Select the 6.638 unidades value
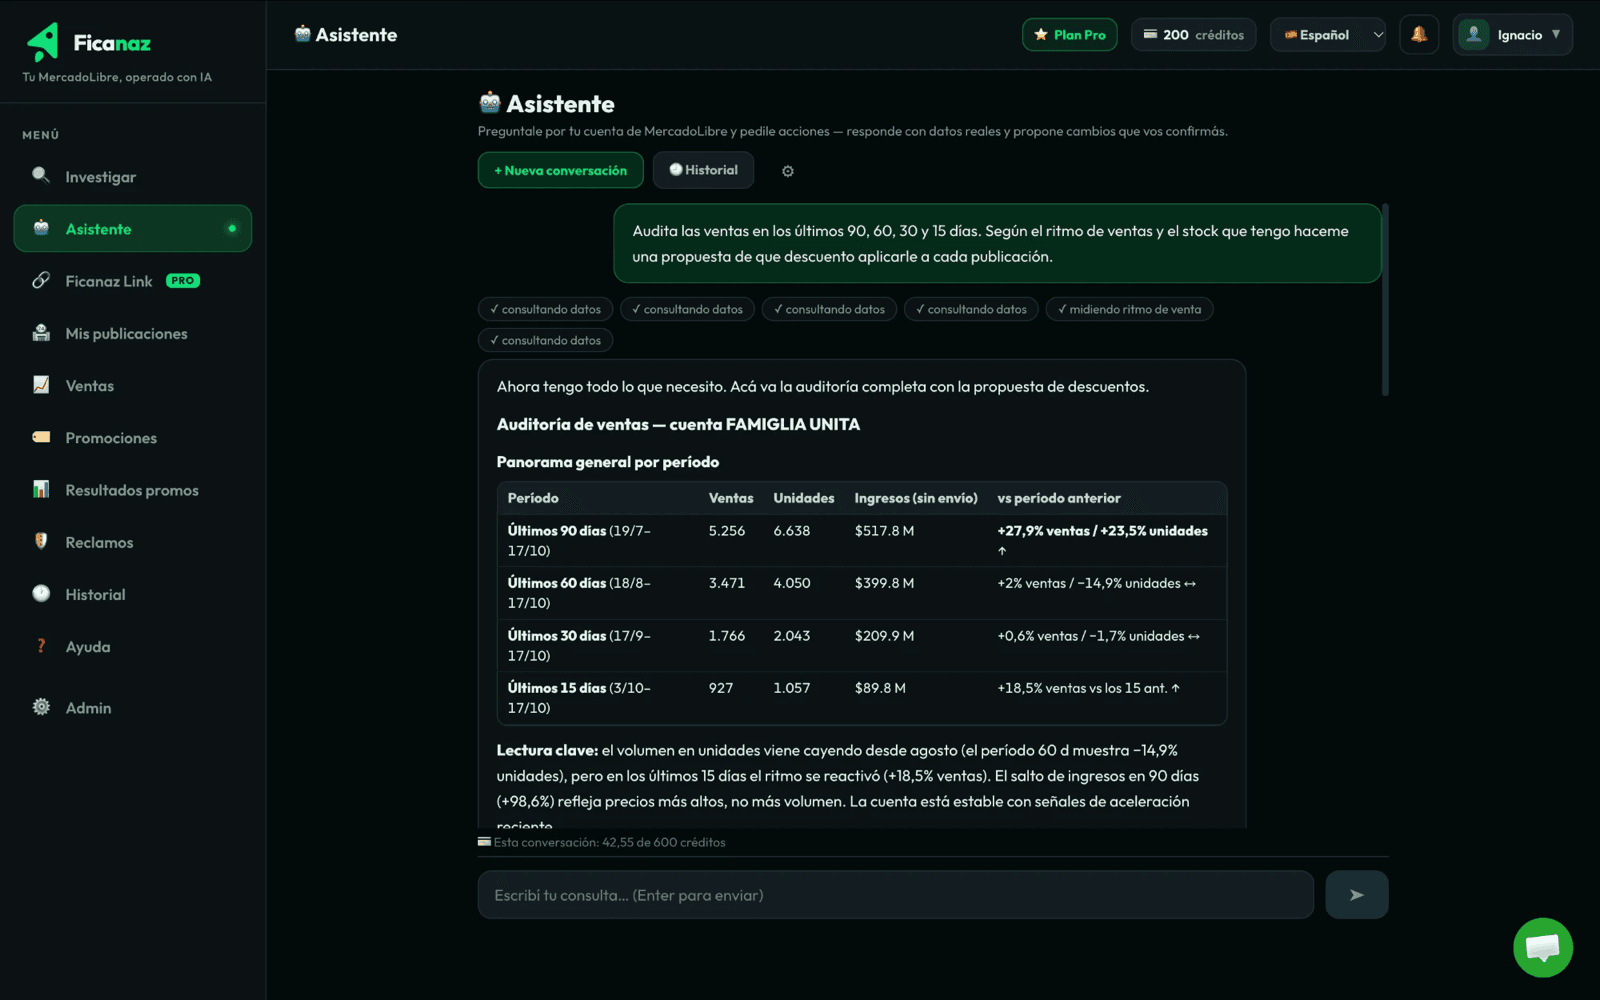 [x=792, y=531]
